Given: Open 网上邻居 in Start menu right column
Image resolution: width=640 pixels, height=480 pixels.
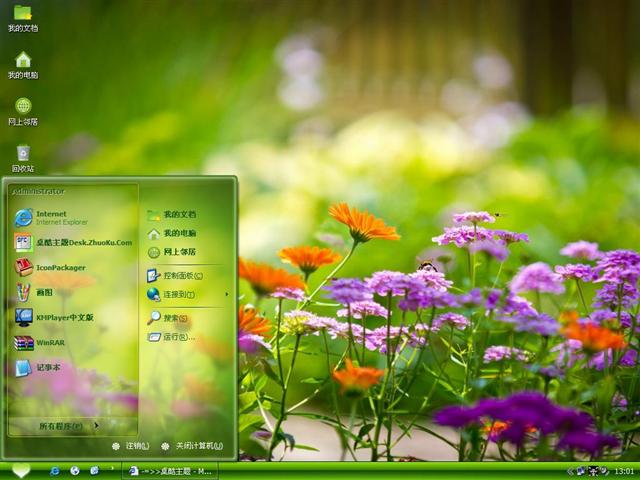Looking at the screenshot, I should [x=172, y=252].
